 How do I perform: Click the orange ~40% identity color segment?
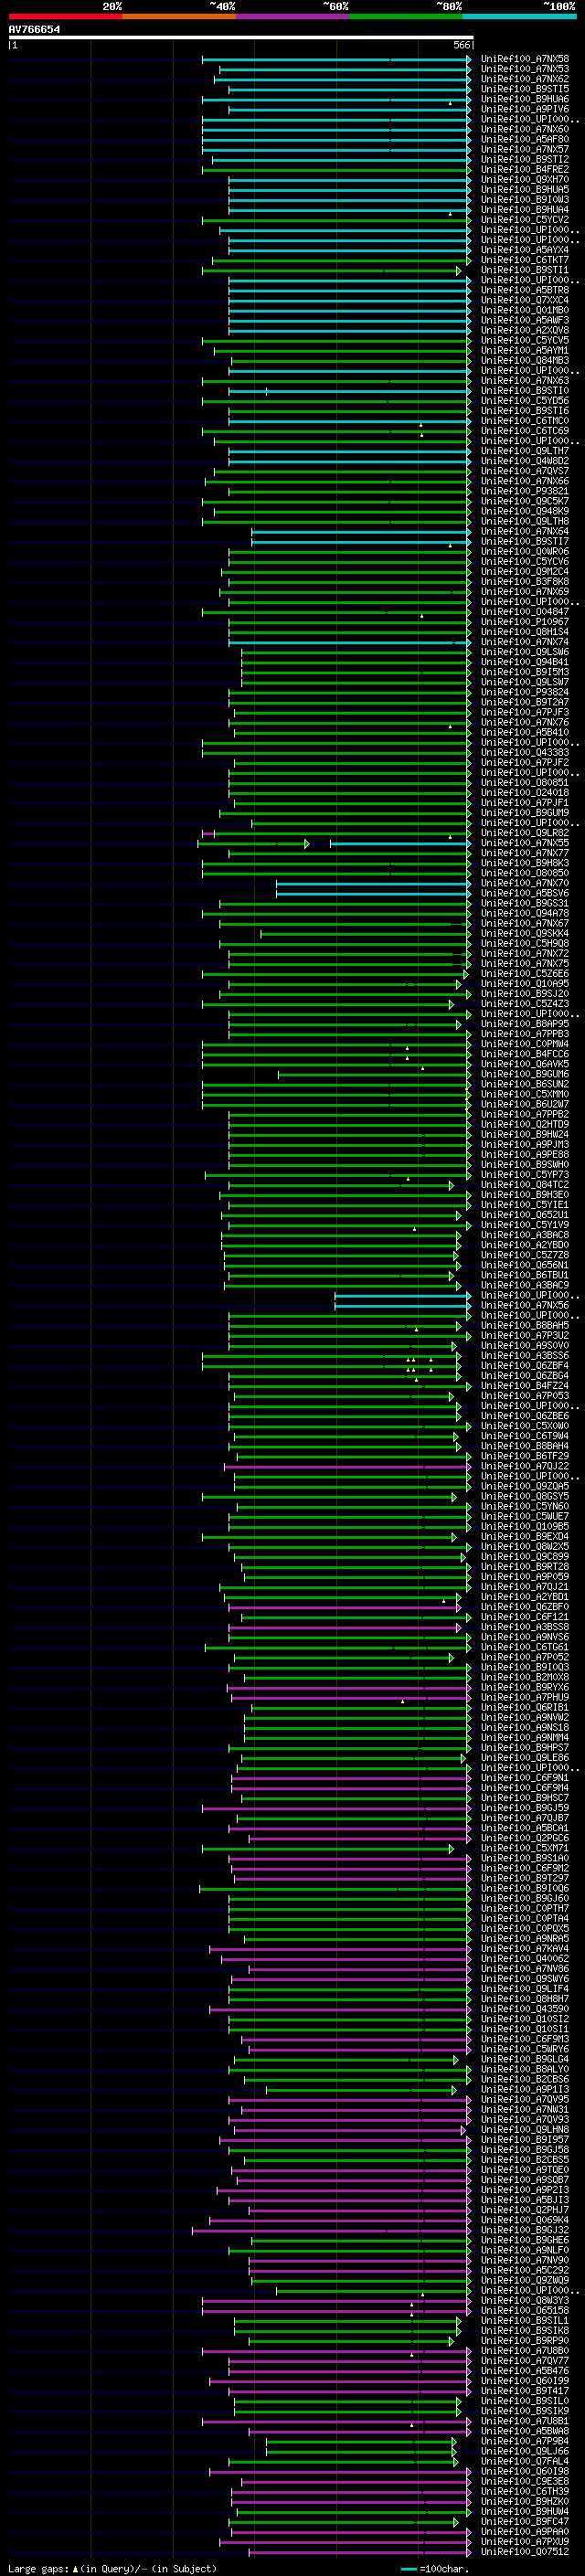(x=179, y=16)
